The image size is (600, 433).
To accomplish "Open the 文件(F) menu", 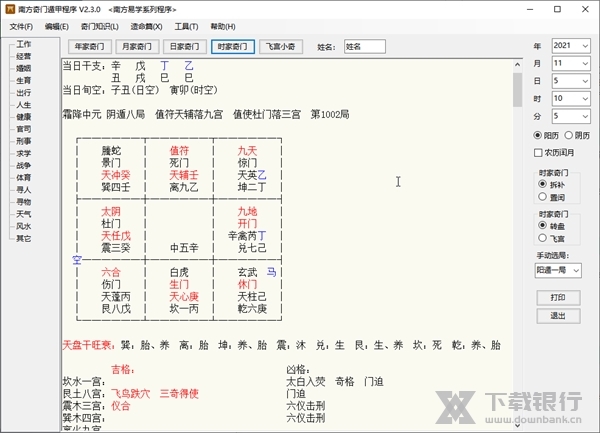I will pos(21,27).
